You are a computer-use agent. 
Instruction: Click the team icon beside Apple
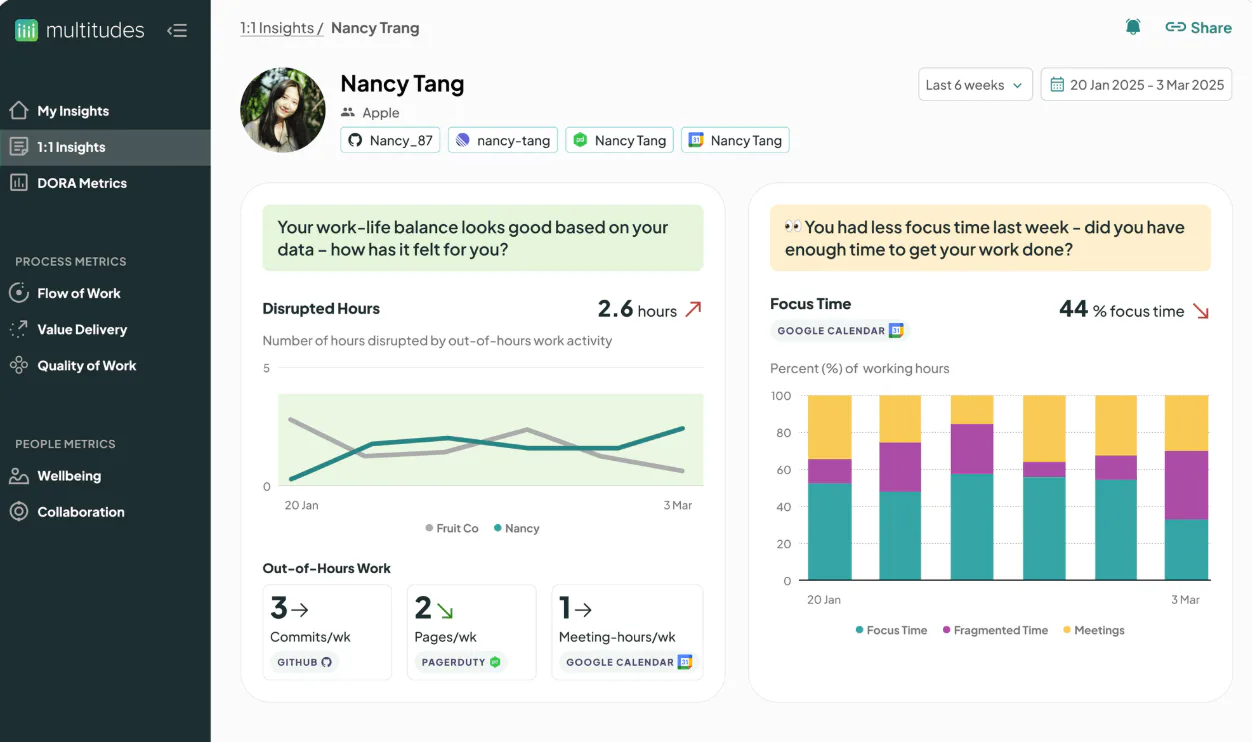pyautogui.click(x=348, y=113)
